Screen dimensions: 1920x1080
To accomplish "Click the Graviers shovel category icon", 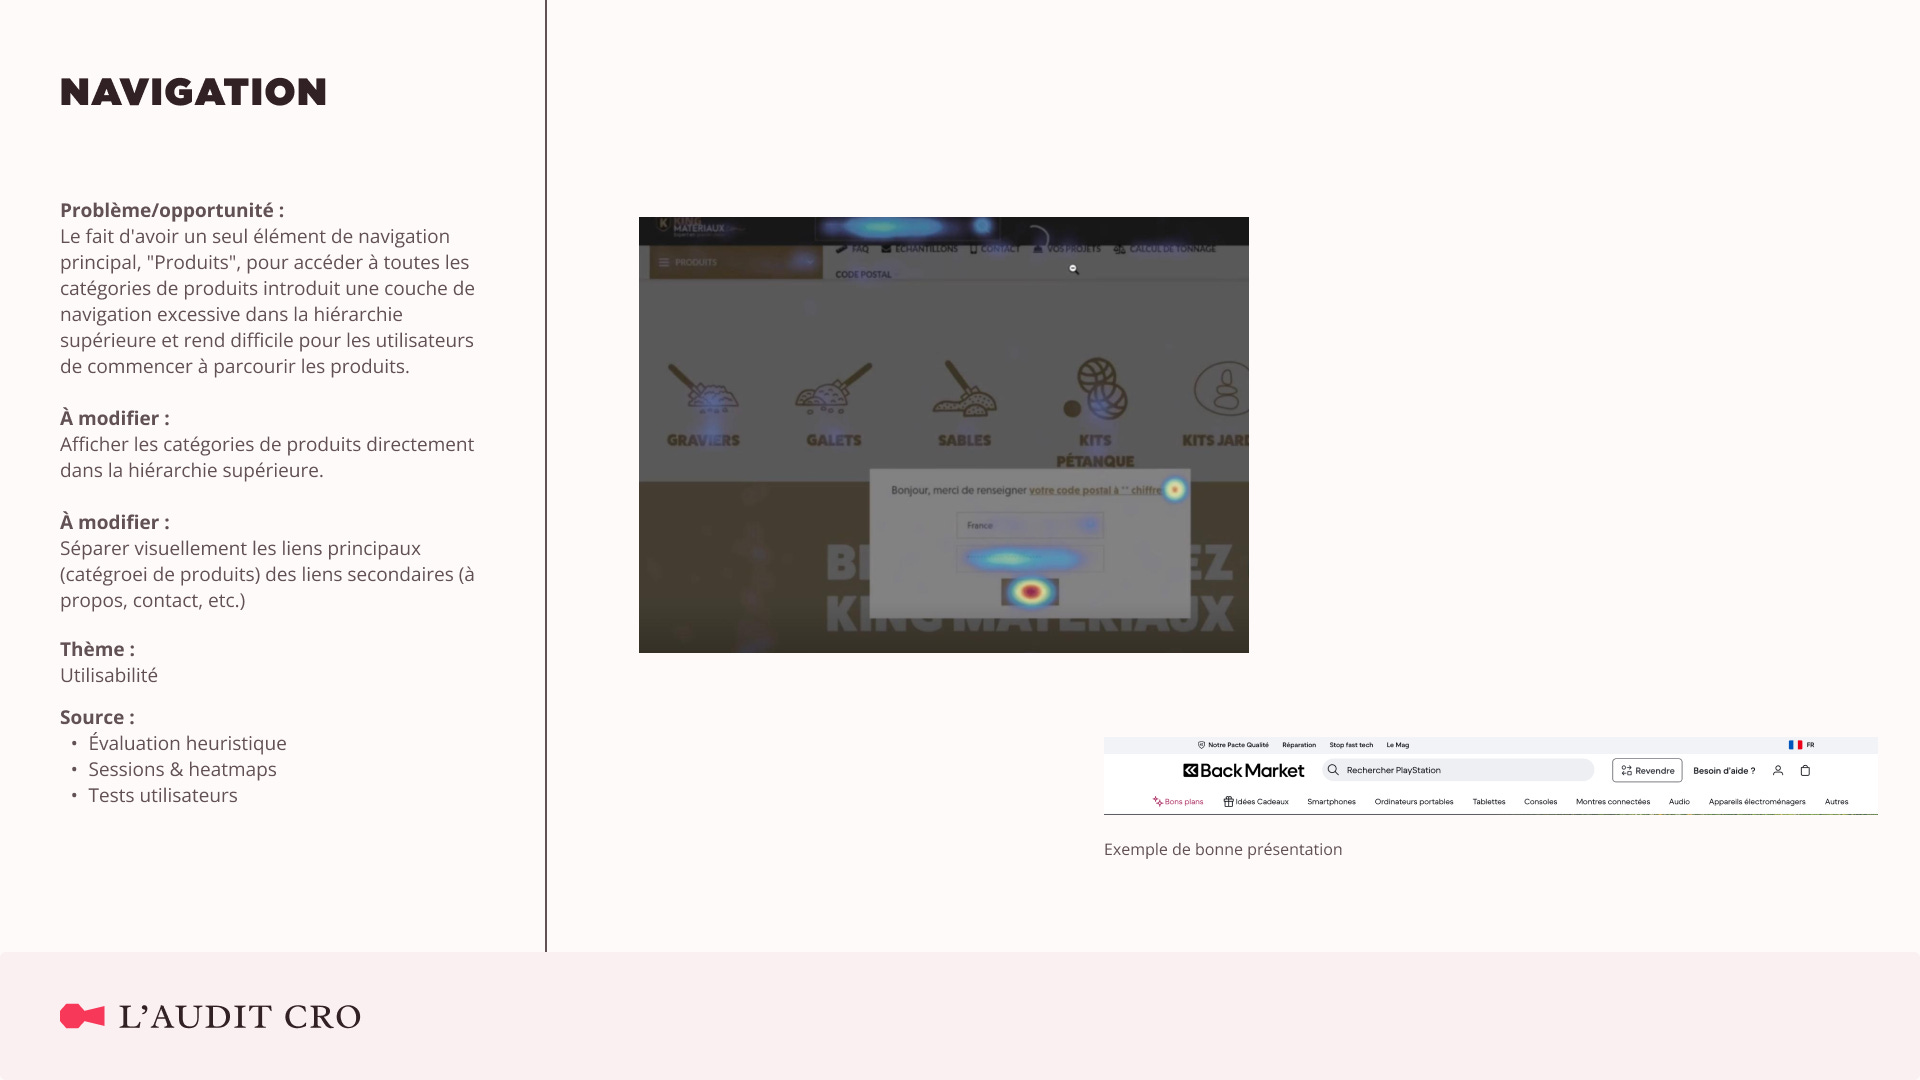I will point(703,389).
